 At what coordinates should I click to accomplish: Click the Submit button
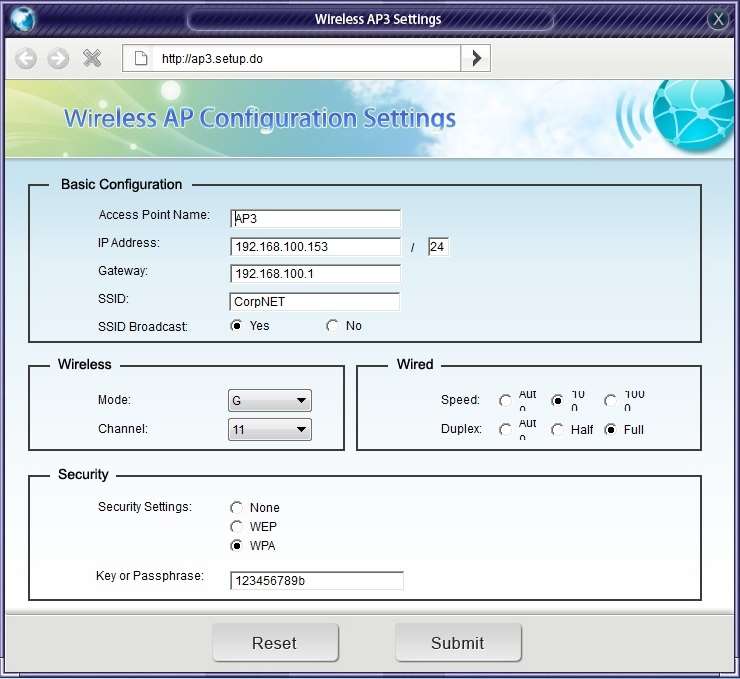458,643
